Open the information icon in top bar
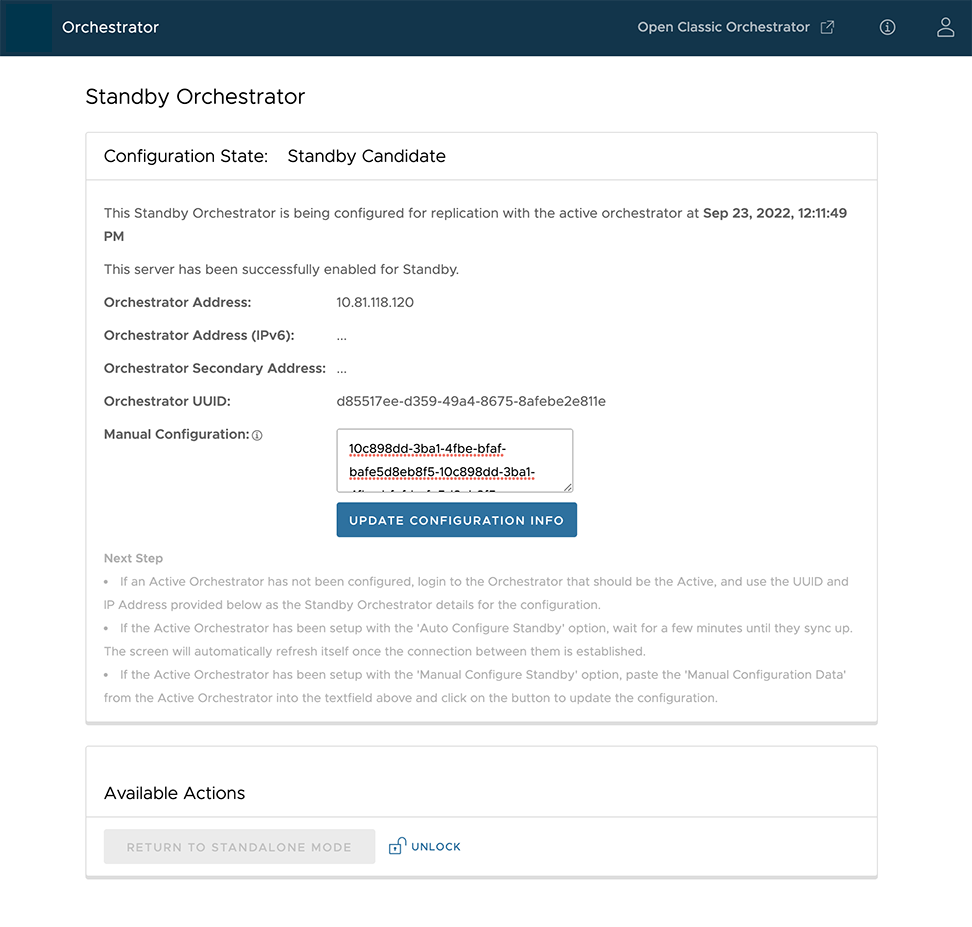Viewport: 972px width, 927px height. point(887,28)
